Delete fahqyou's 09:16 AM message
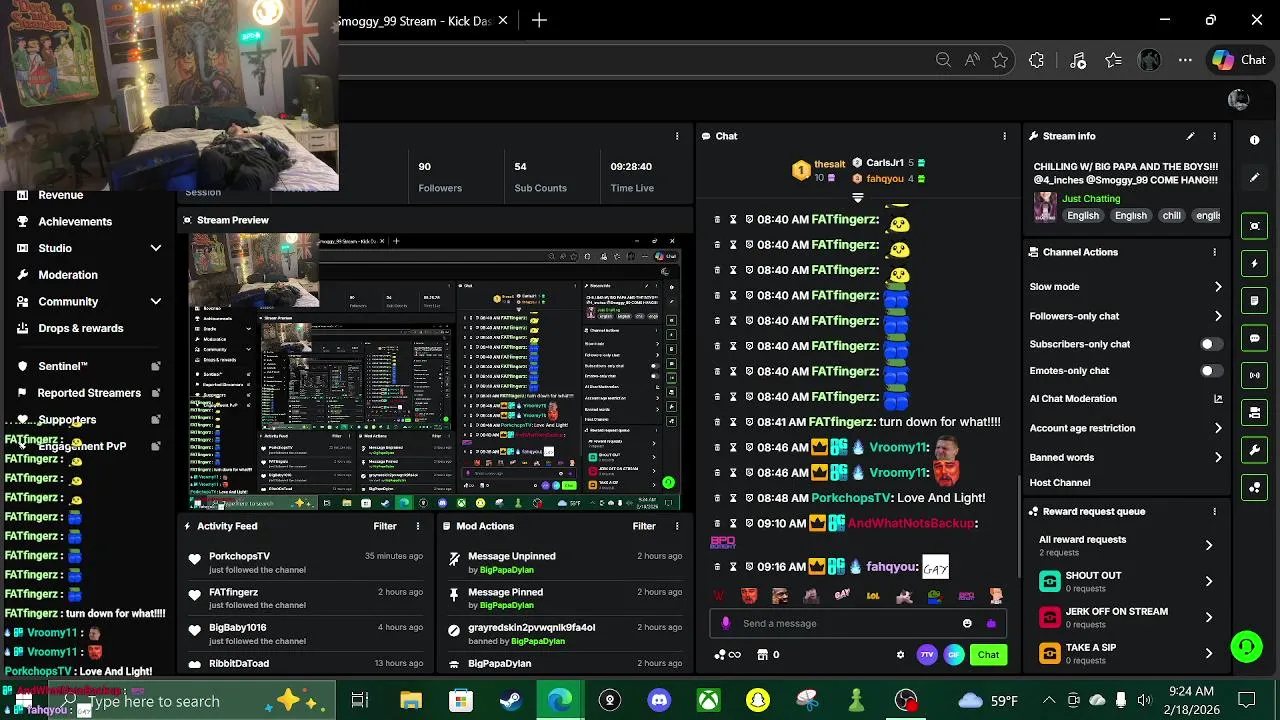 click(717, 567)
